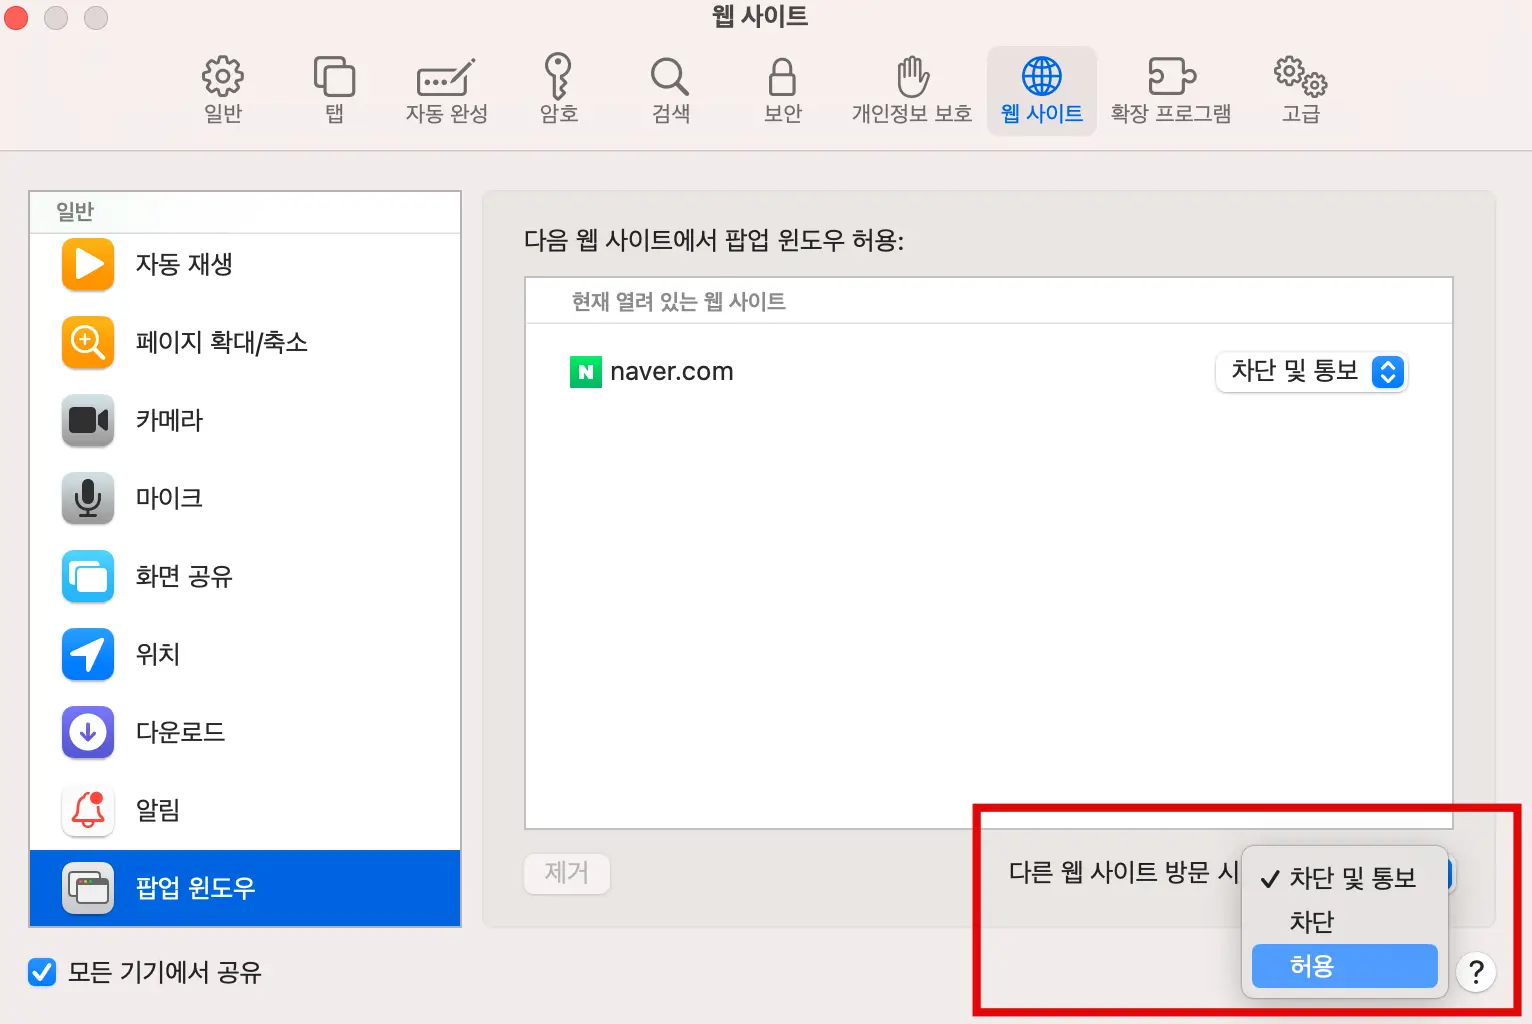Click the 제거 button
Image resolution: width=1532 pixels, height=1024 pixels.
(x=566, y=873)
